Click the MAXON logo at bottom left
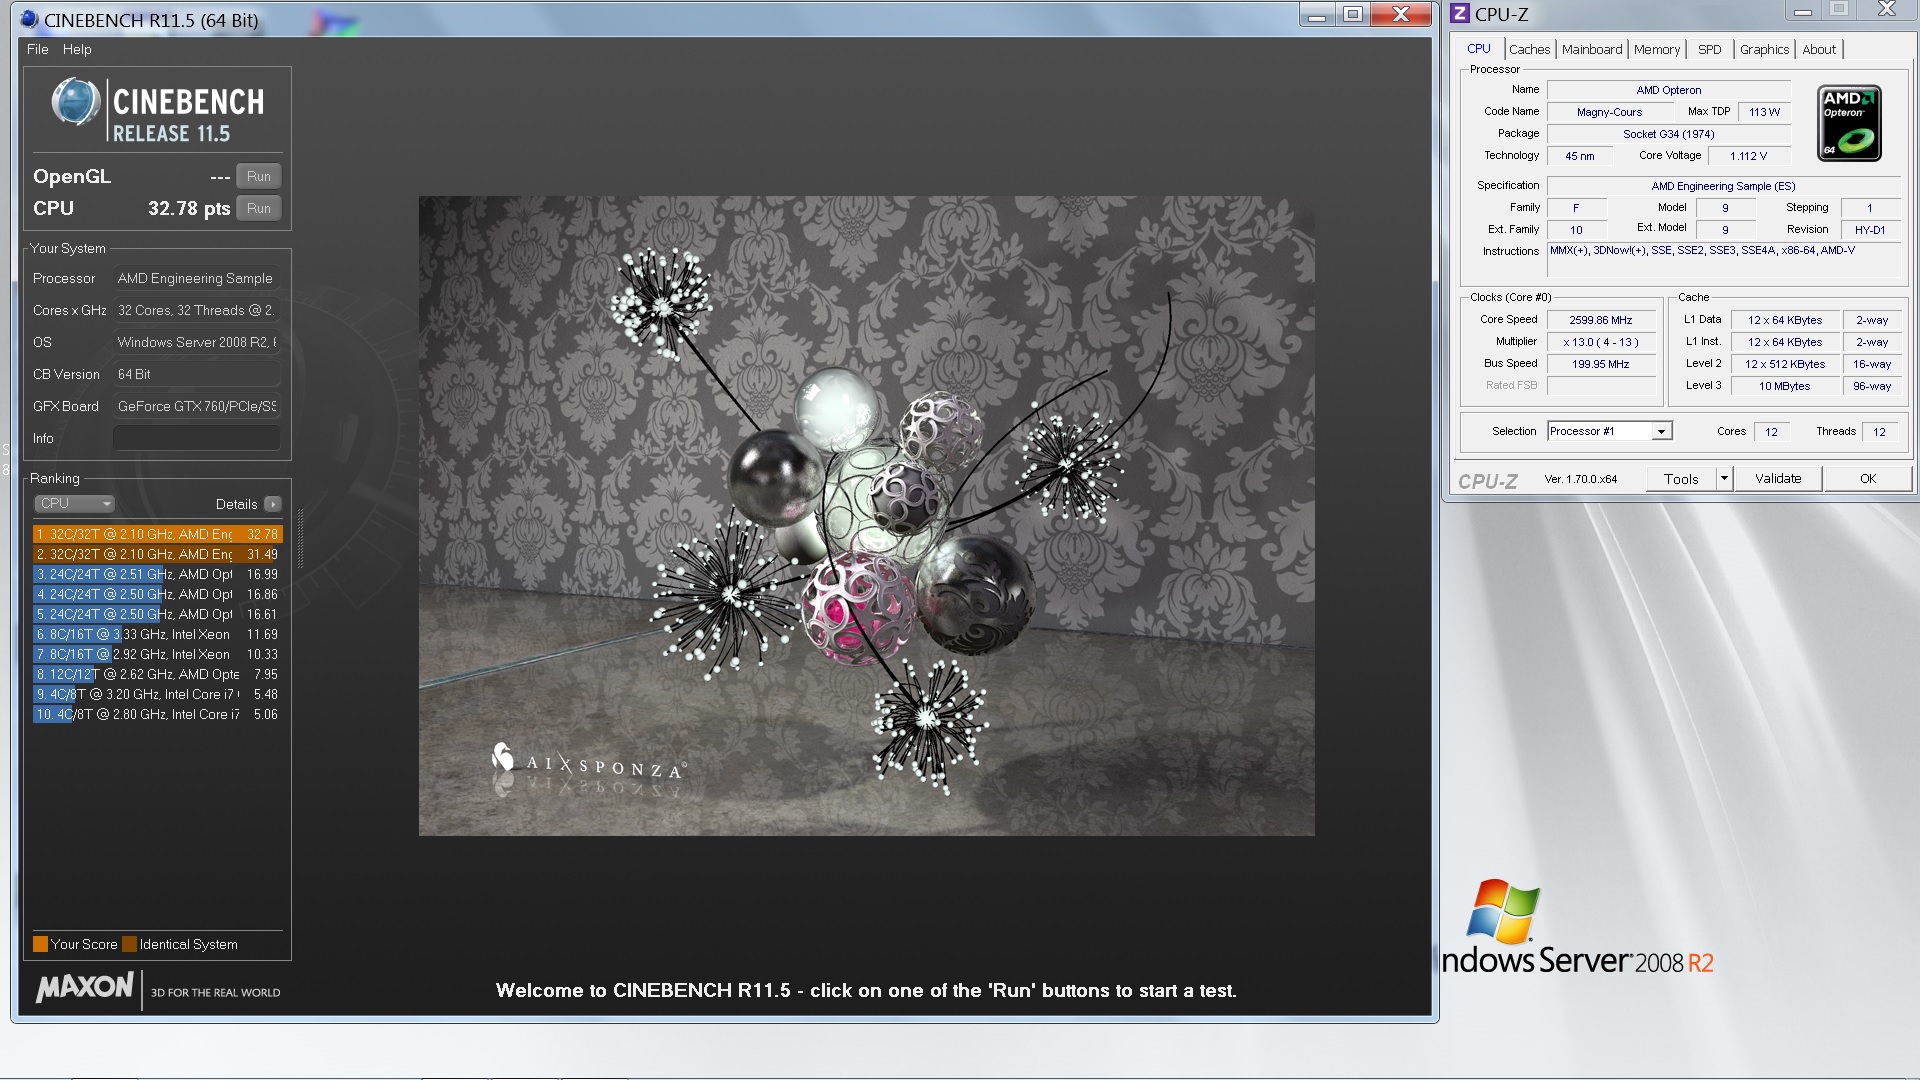This screenshot has width=1920, height=1080. point(85,988)
